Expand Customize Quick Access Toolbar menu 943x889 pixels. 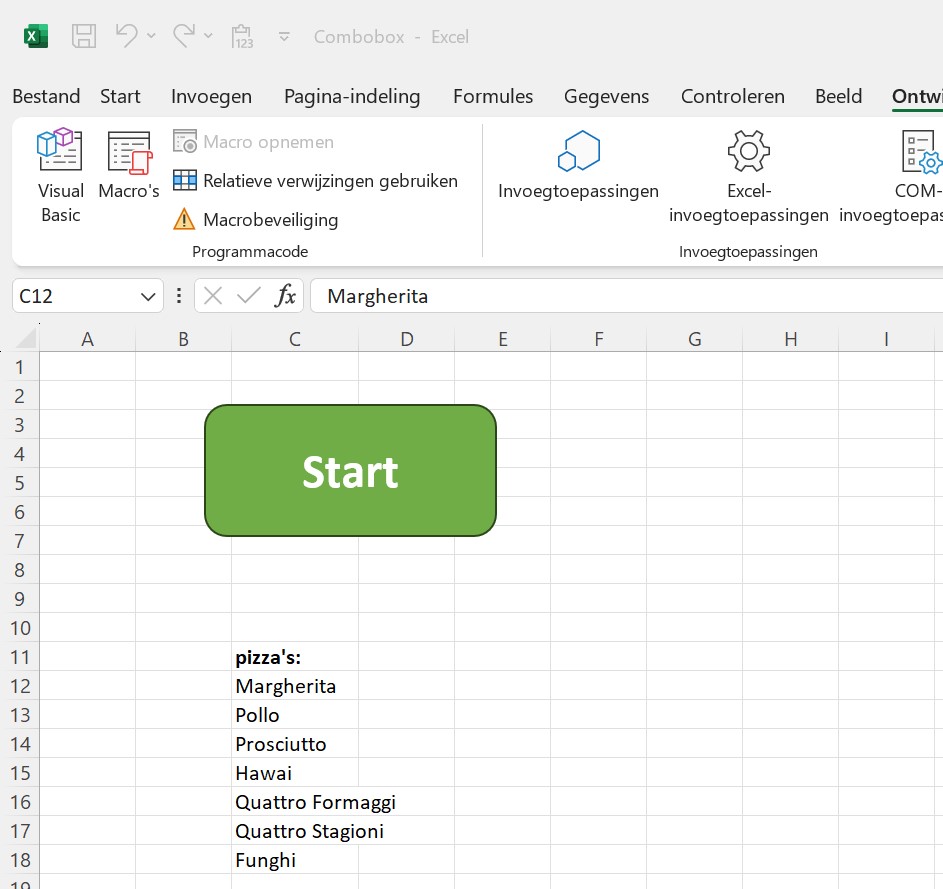point(284,37)
